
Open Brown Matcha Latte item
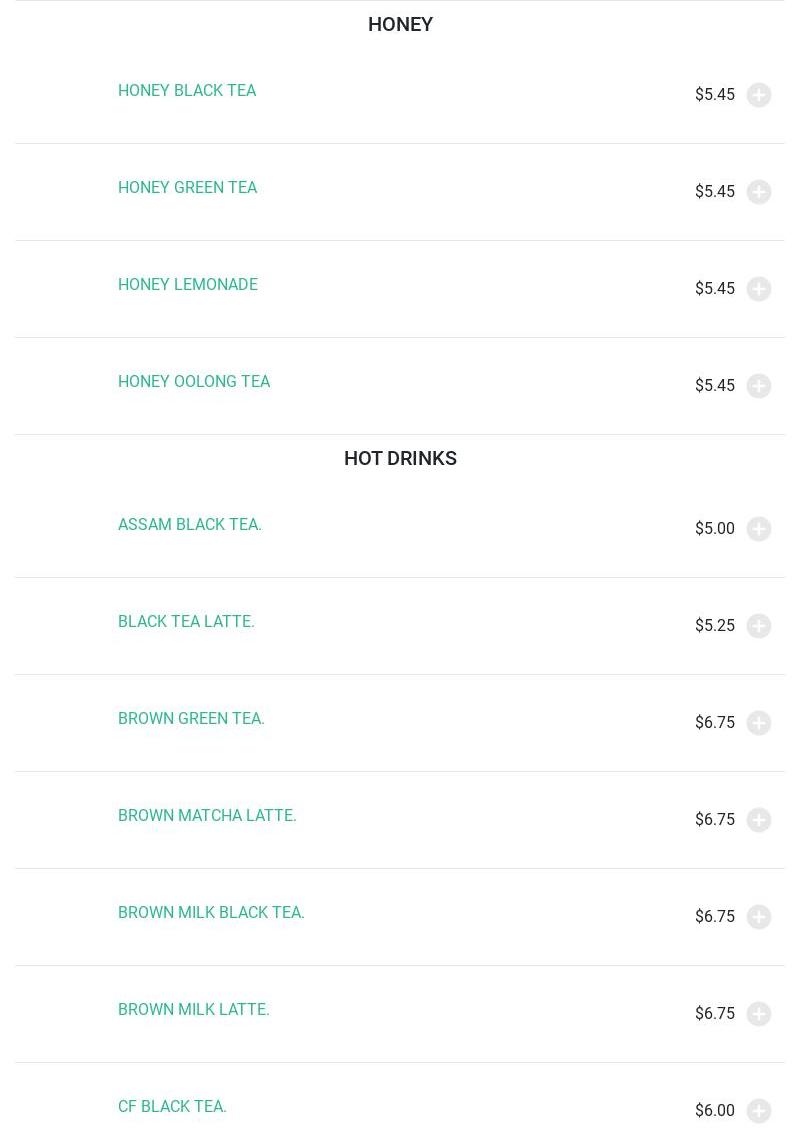point(207,816)
